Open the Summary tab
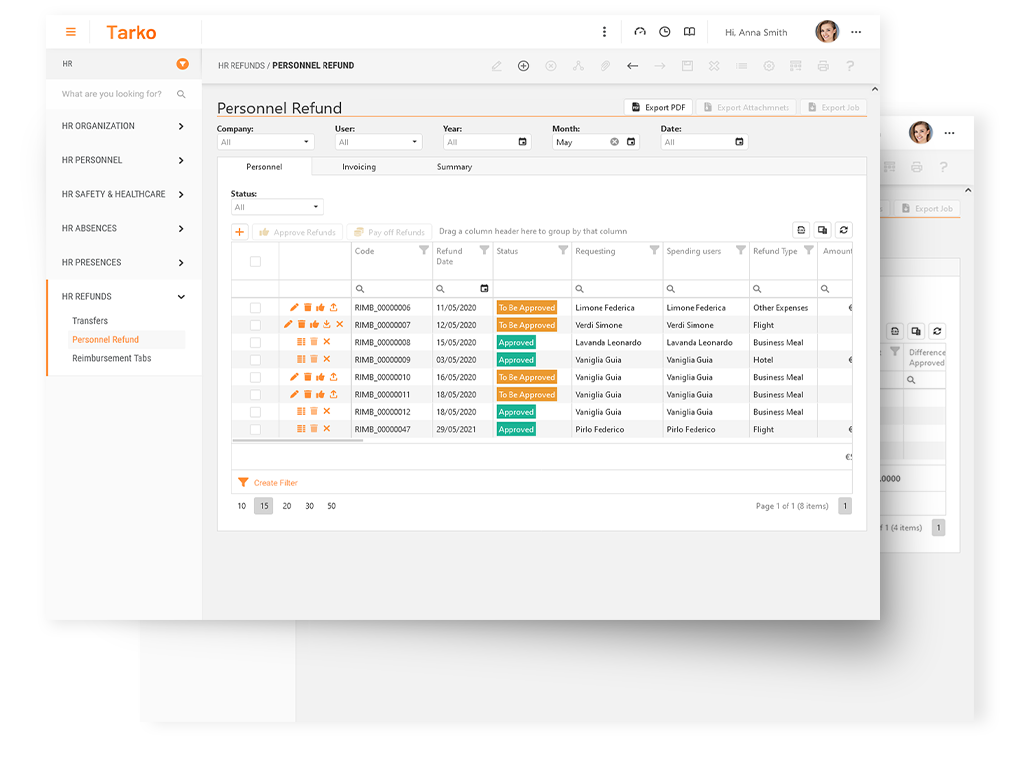Image resolution: width=1024 pixels, height=780 pixels. point(454,167)
